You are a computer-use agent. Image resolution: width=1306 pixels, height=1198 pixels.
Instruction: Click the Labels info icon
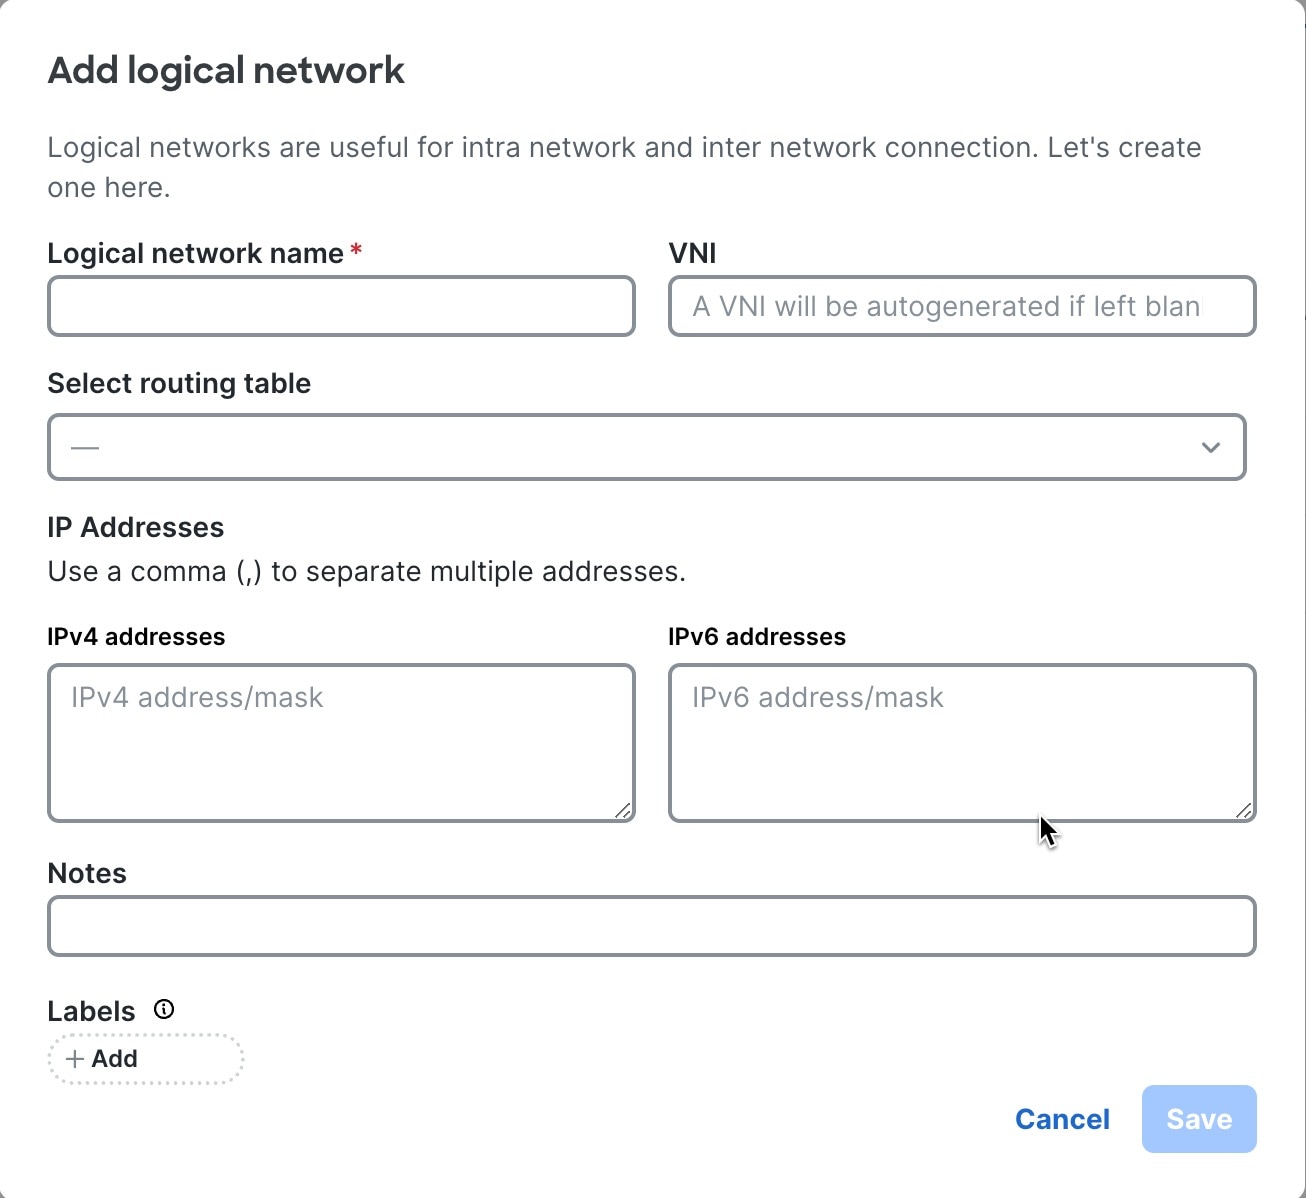coord(164,1010)
